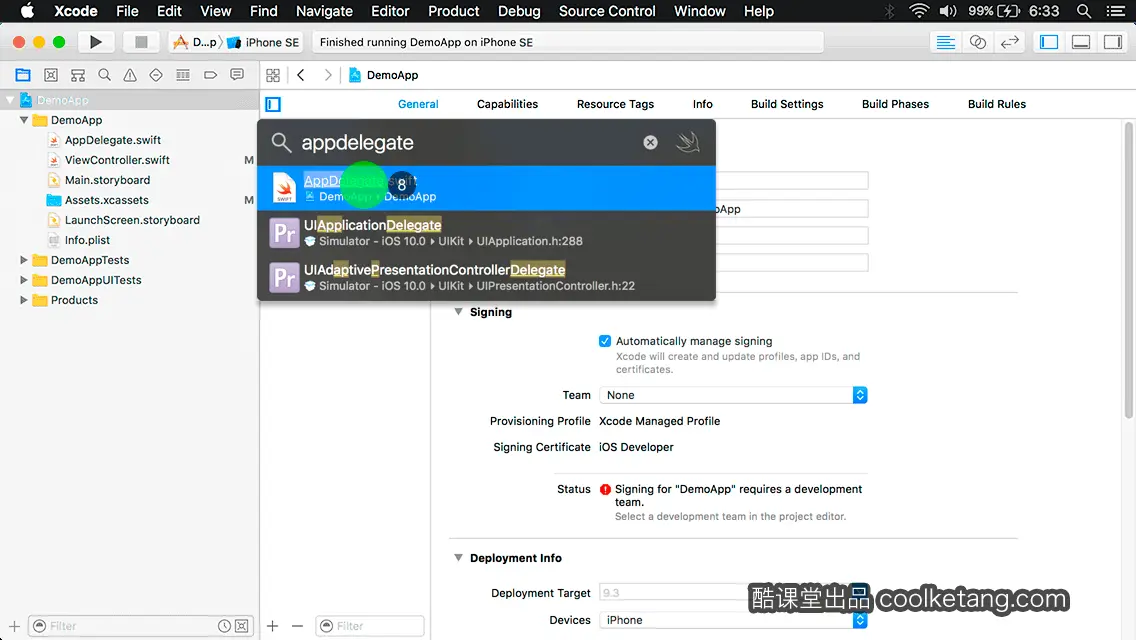
Task: Collapse the Signing section
Action: coord(458,312)
